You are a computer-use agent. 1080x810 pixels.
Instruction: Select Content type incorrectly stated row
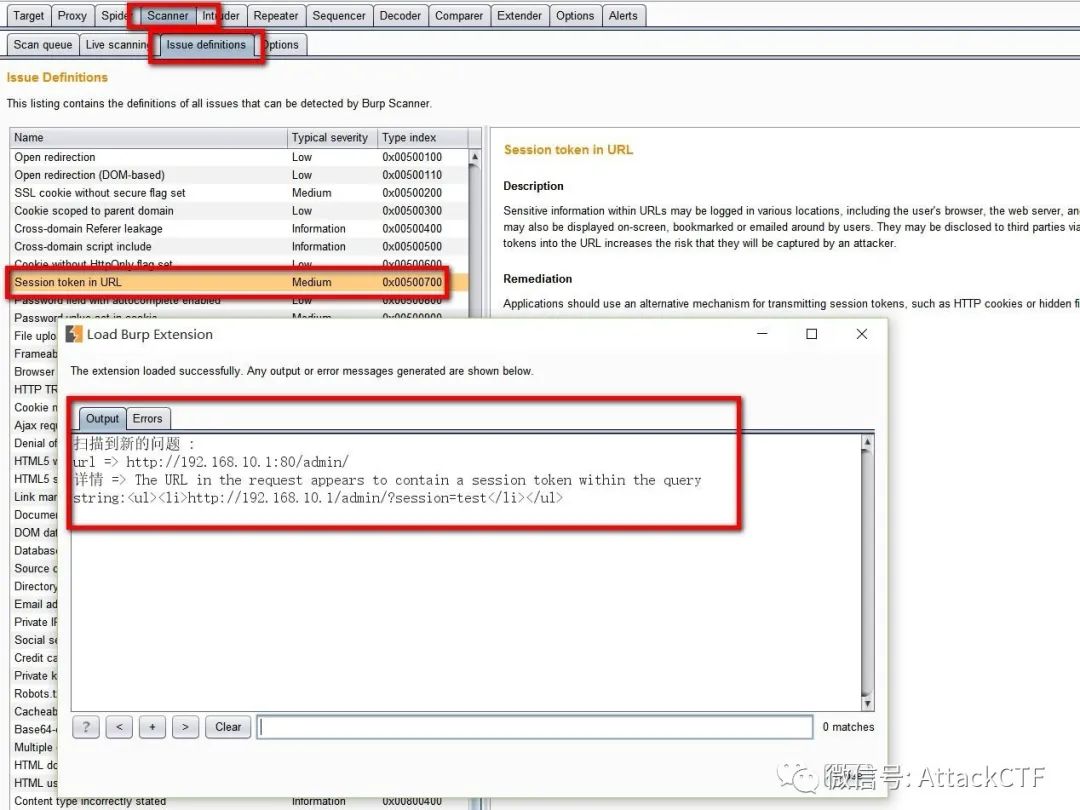click(238, 801)
